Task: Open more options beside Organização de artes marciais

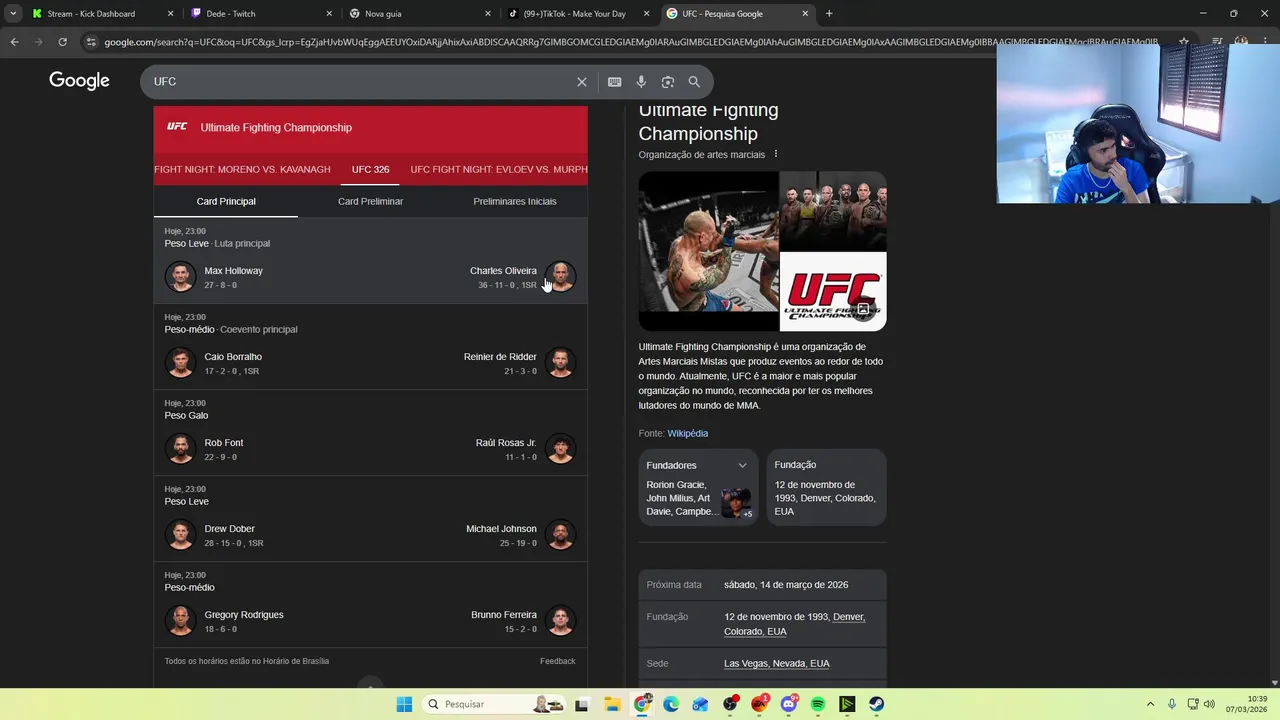Action: coord(776,154)
